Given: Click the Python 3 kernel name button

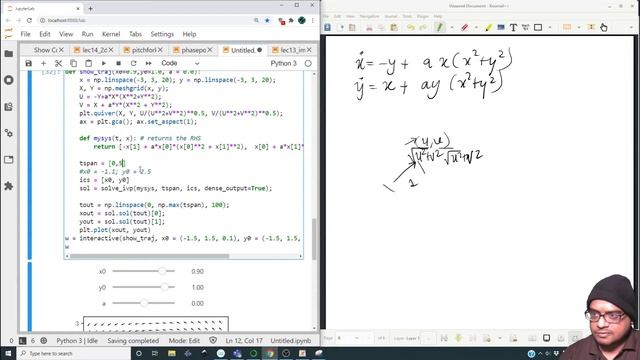Looking at the screenshot, I should coord(283,63).
